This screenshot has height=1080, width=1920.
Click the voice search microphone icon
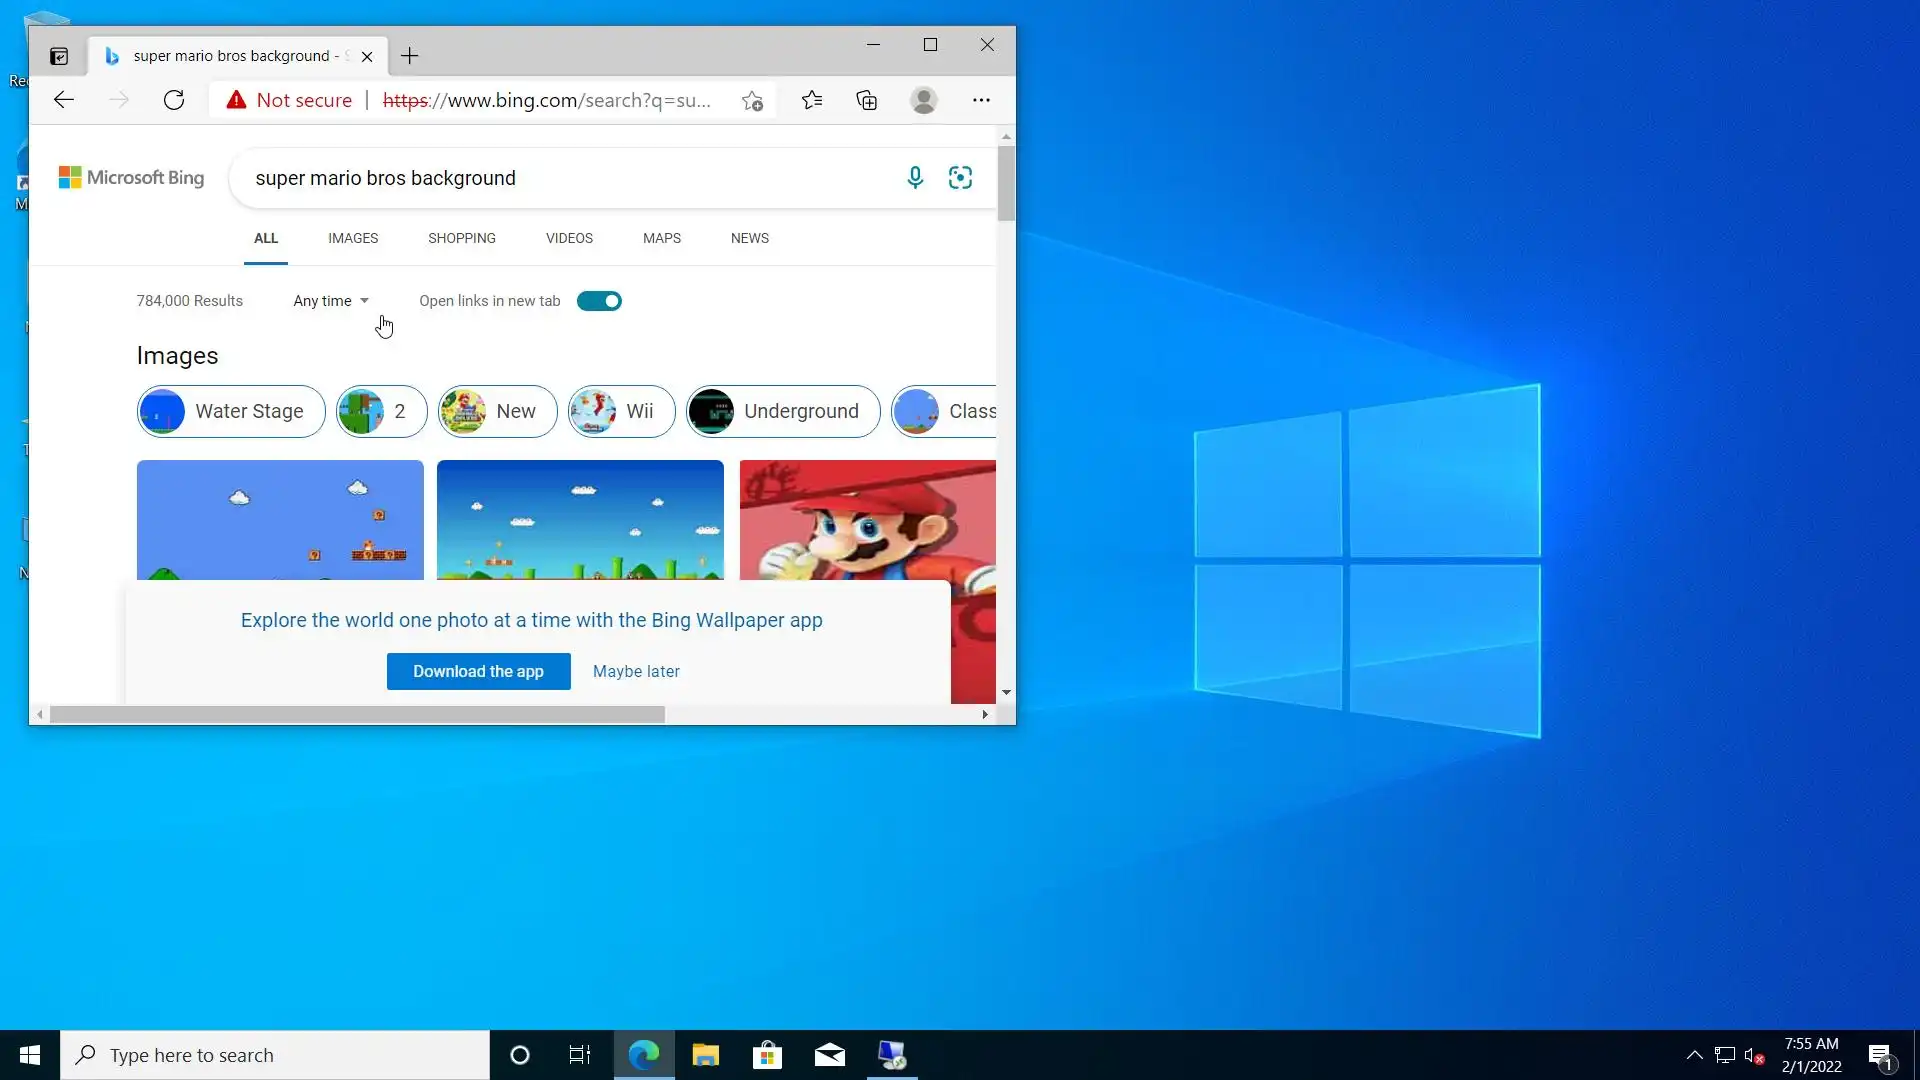point(914,178)
